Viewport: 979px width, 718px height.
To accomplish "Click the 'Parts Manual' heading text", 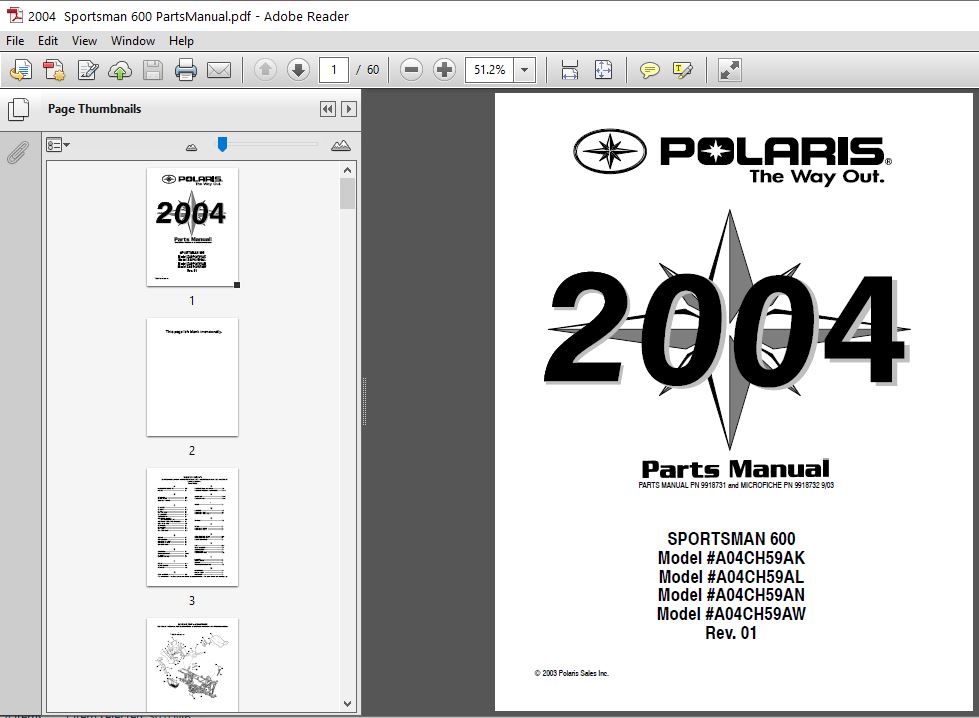I will point(735,469).
